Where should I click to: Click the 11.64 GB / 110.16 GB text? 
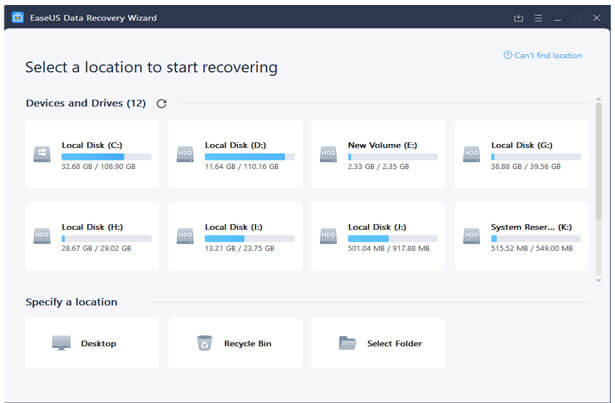pos(242,166)
